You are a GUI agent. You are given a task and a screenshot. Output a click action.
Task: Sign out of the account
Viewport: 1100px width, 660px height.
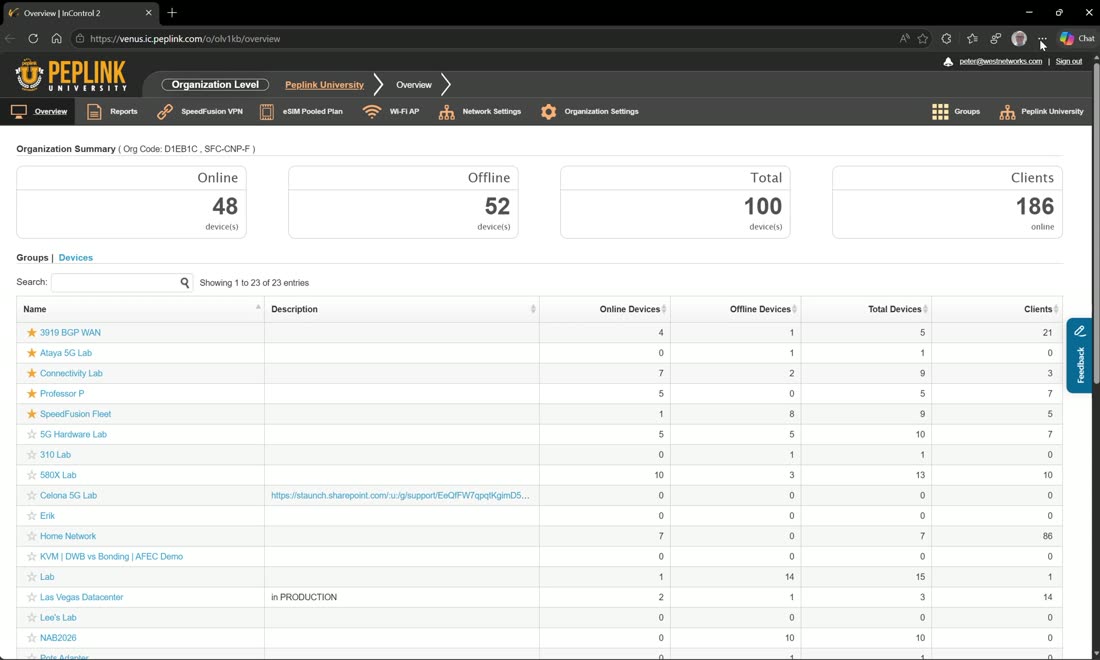(1068, 61)
